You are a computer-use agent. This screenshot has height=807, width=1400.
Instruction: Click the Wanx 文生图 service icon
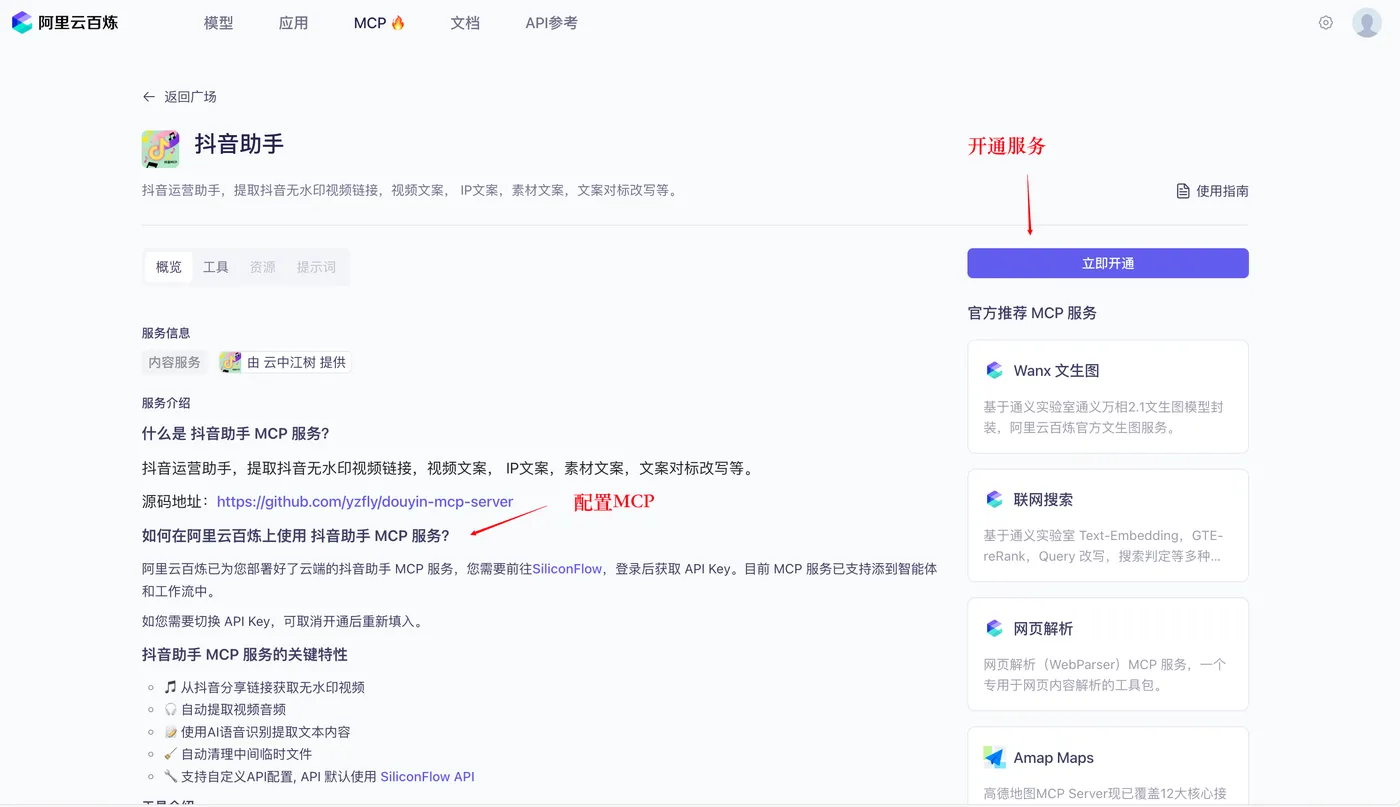pyautogui.click(x=994, y=370)
